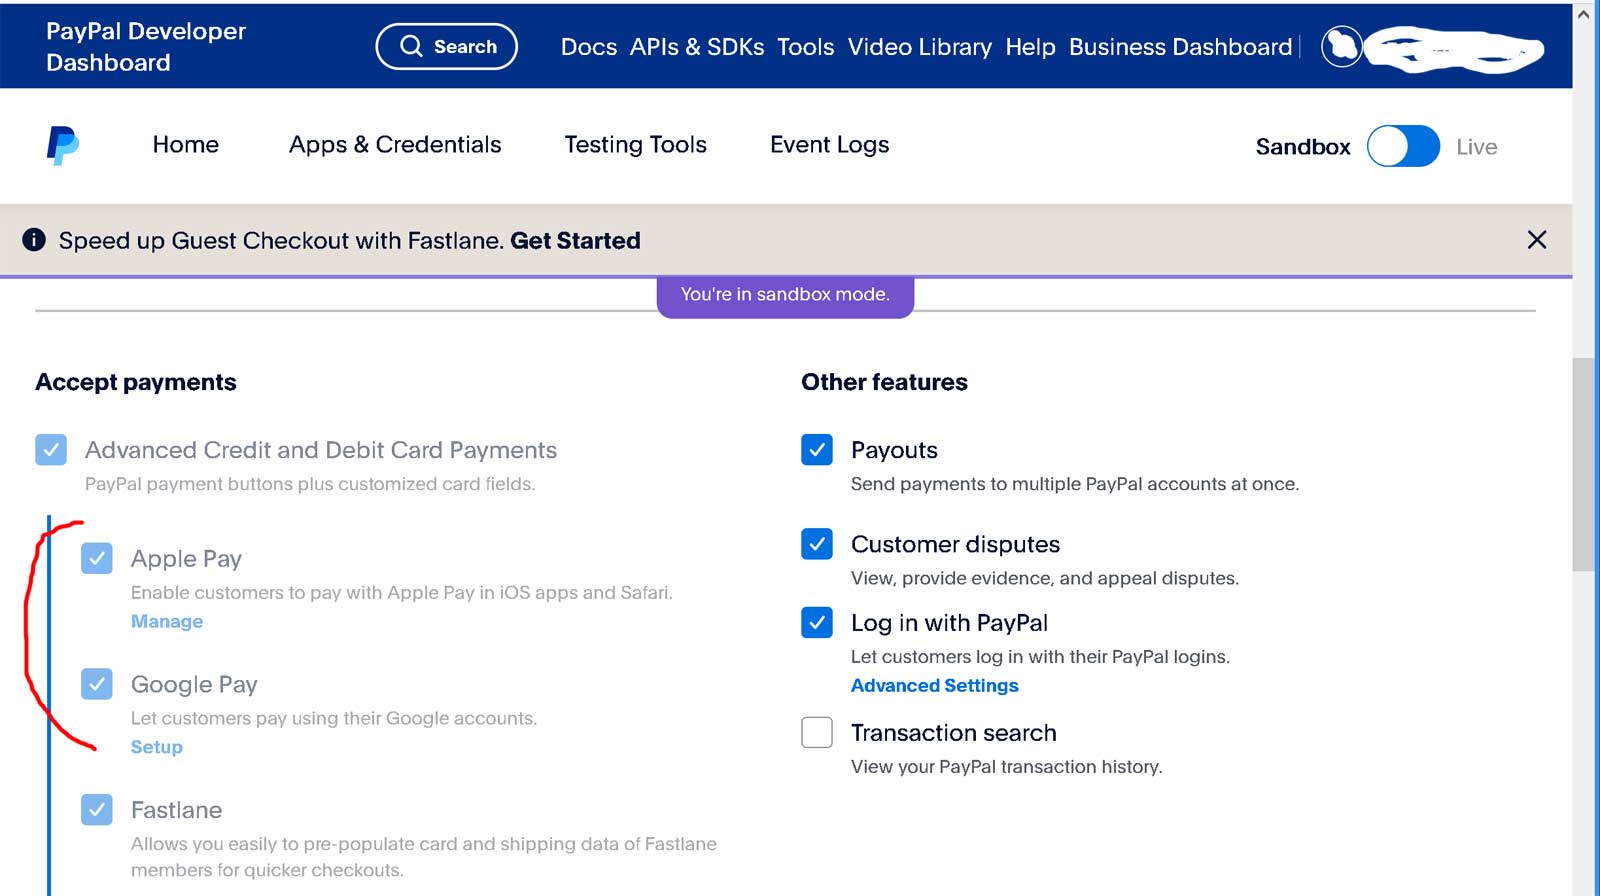1600x896 pixels.
Task: Uncheck the Google Pay checkbox
Action: click(x=97, y=684)
